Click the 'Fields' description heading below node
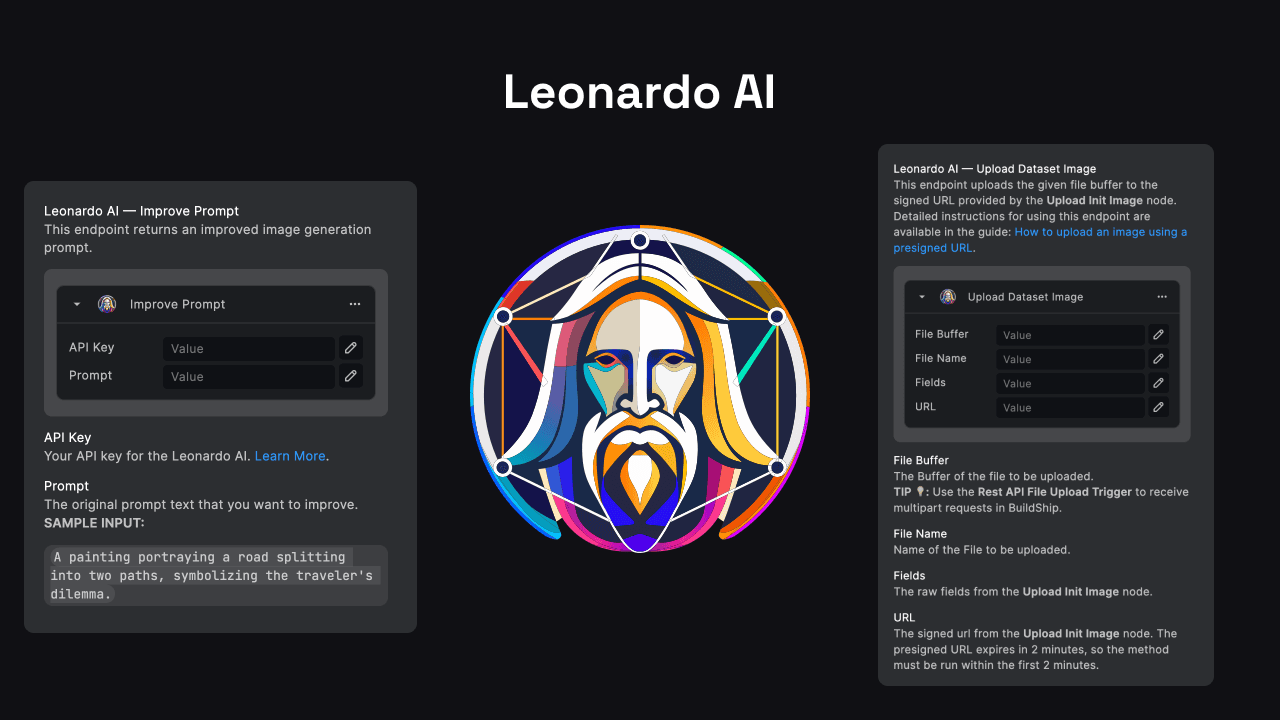Viewport: 1280px width, 720px height. pos(909,576)
